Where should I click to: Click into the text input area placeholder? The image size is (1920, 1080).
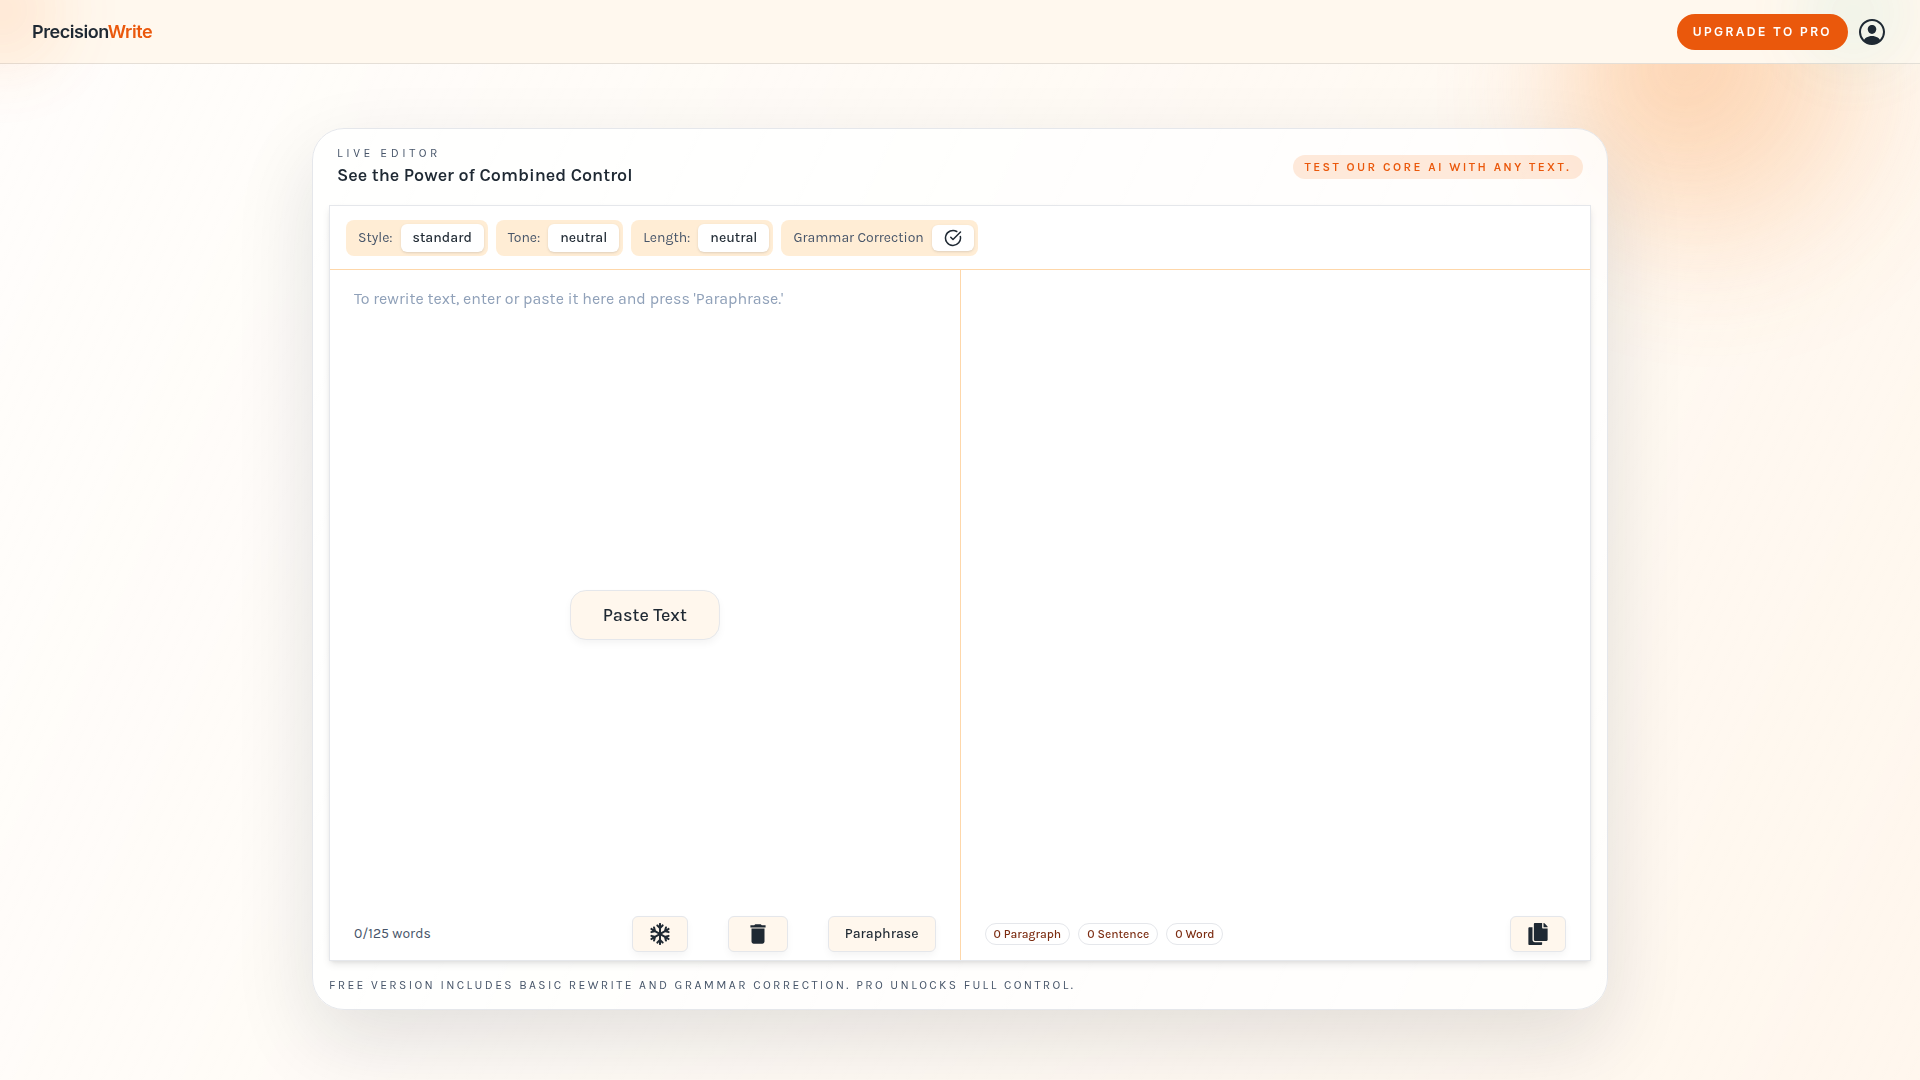[x=568, y=299]
